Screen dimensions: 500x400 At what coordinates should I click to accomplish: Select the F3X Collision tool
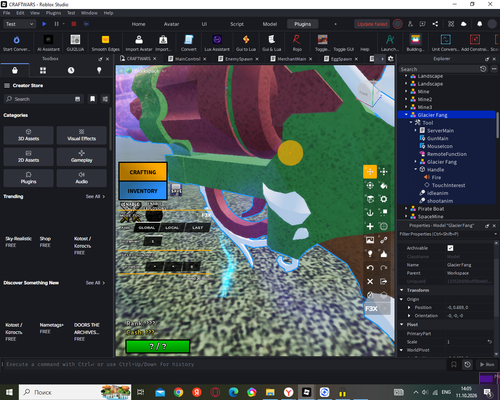pyautogui.click(x=384, y=213)
